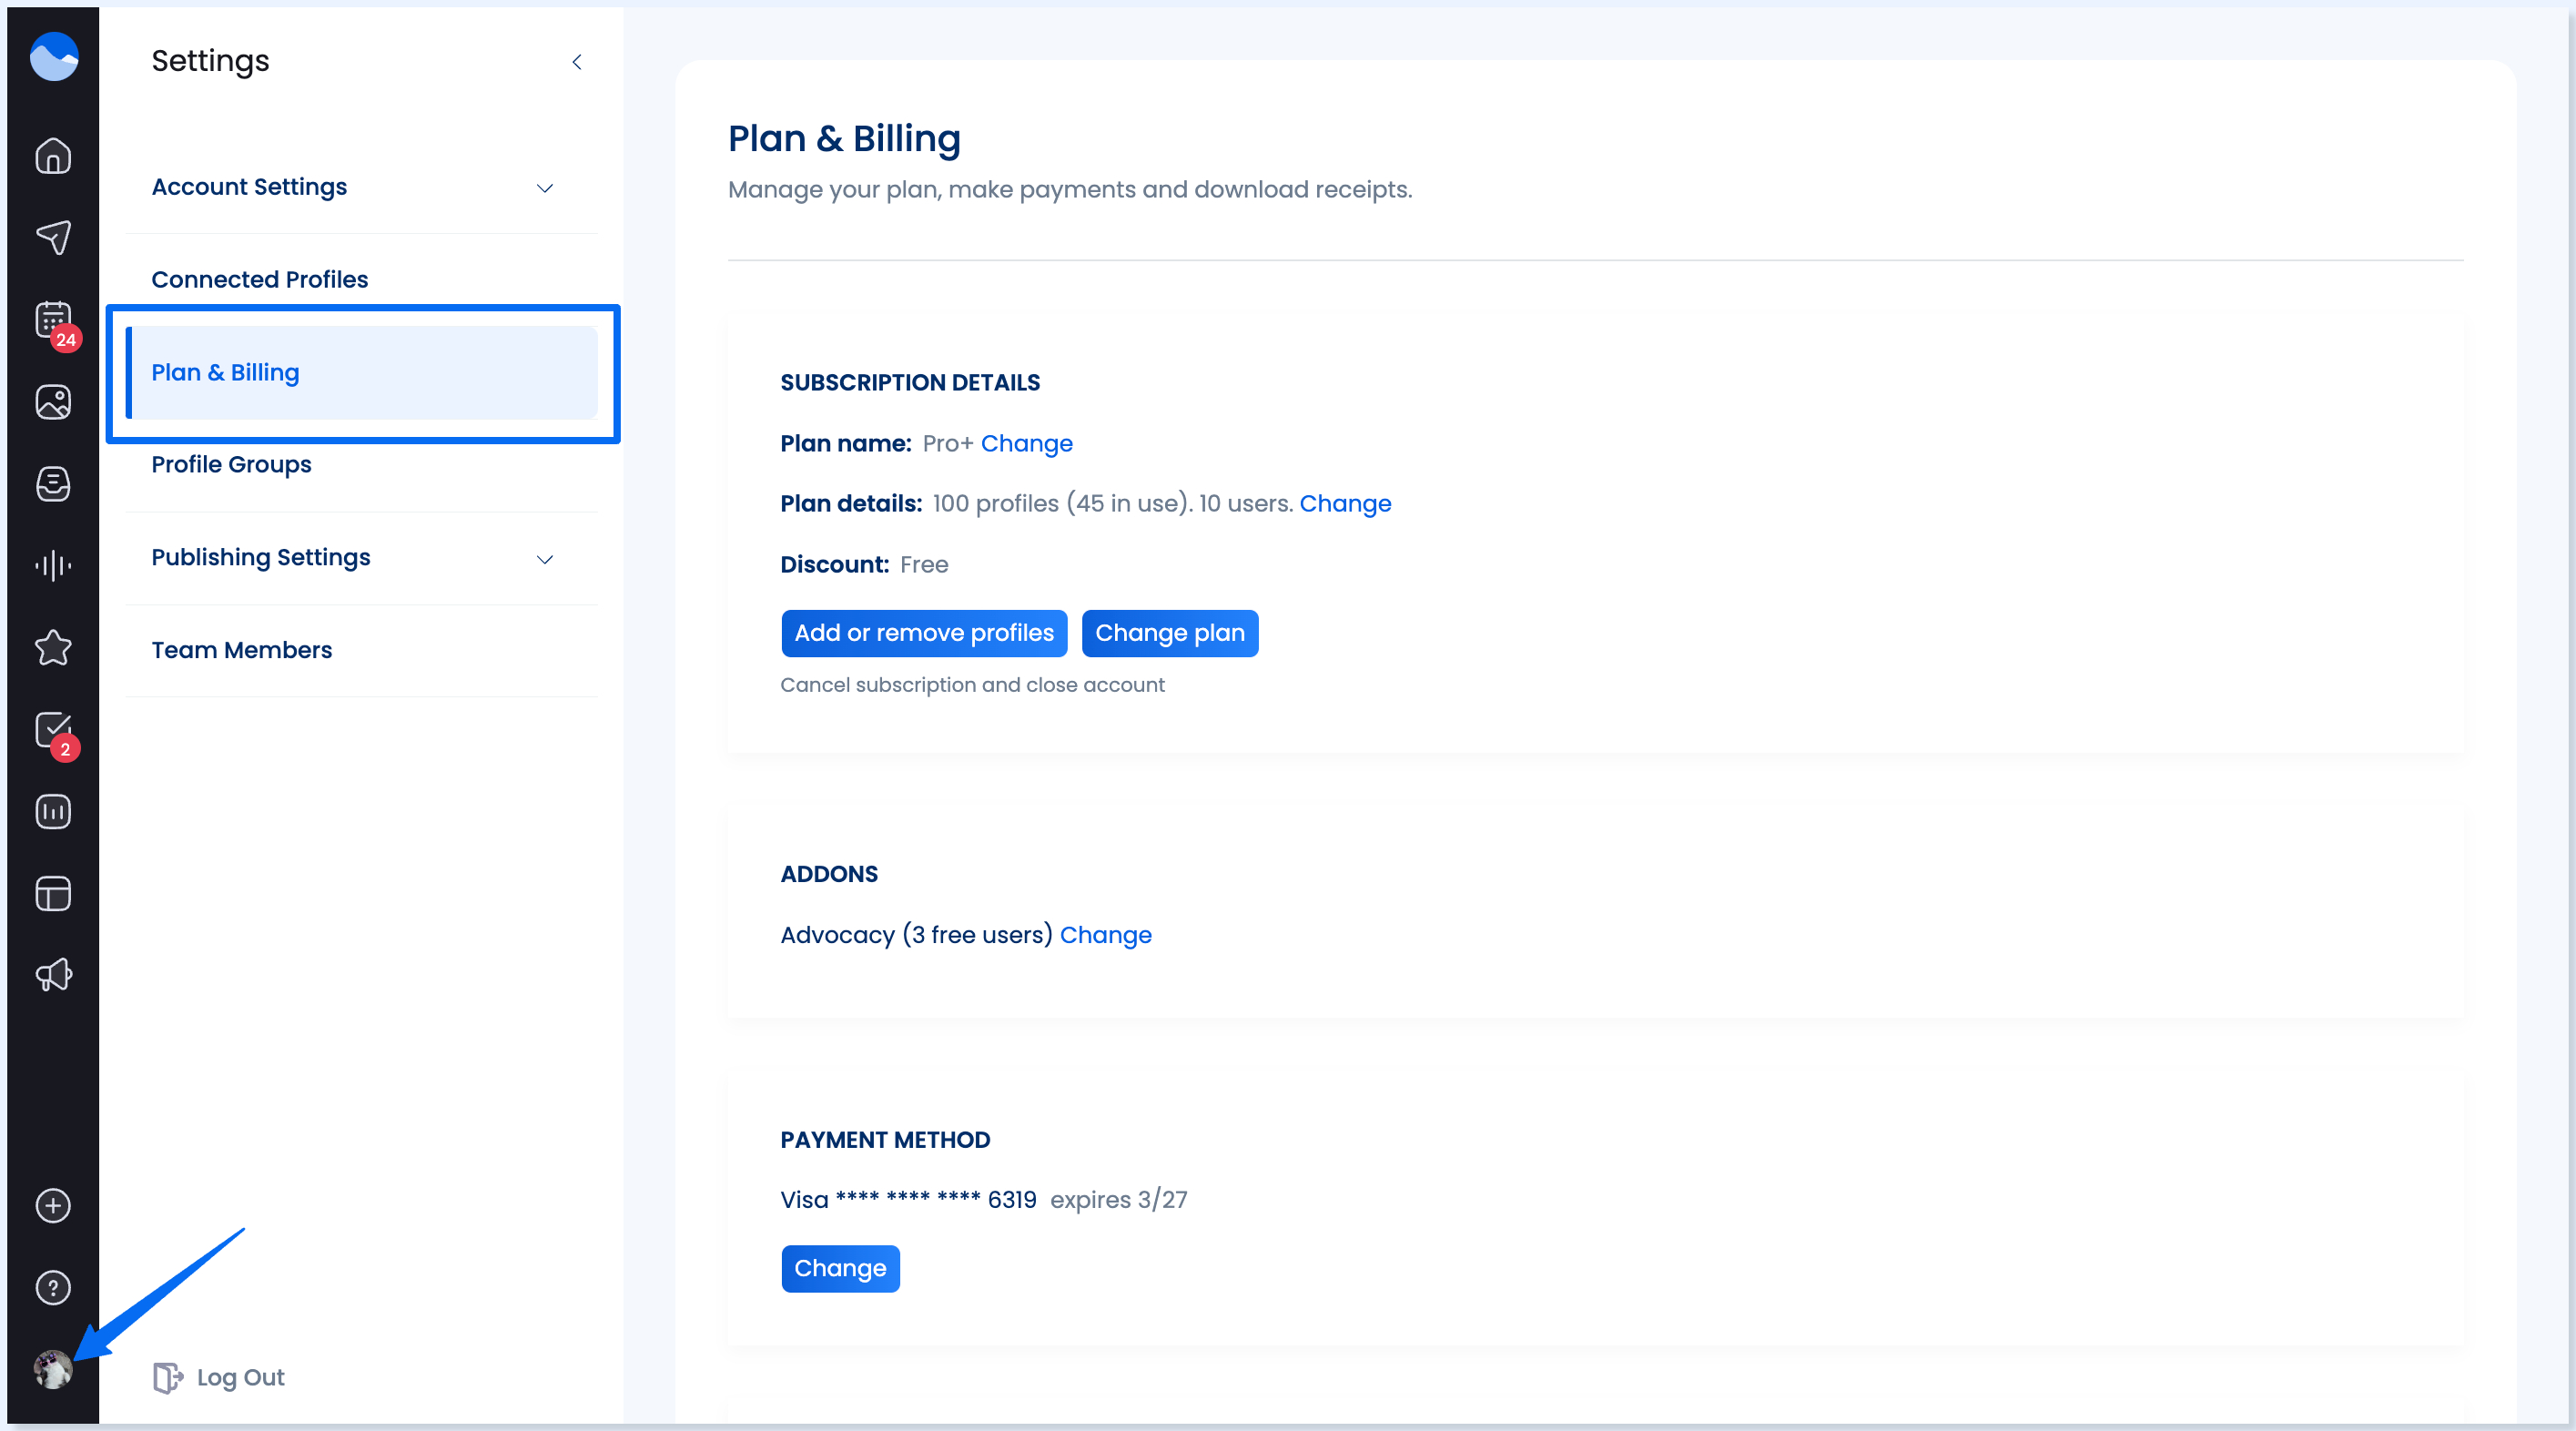Select the Plan & Billing menu item
Viewport: 2576px width, 1431px height.
point(362,373)
